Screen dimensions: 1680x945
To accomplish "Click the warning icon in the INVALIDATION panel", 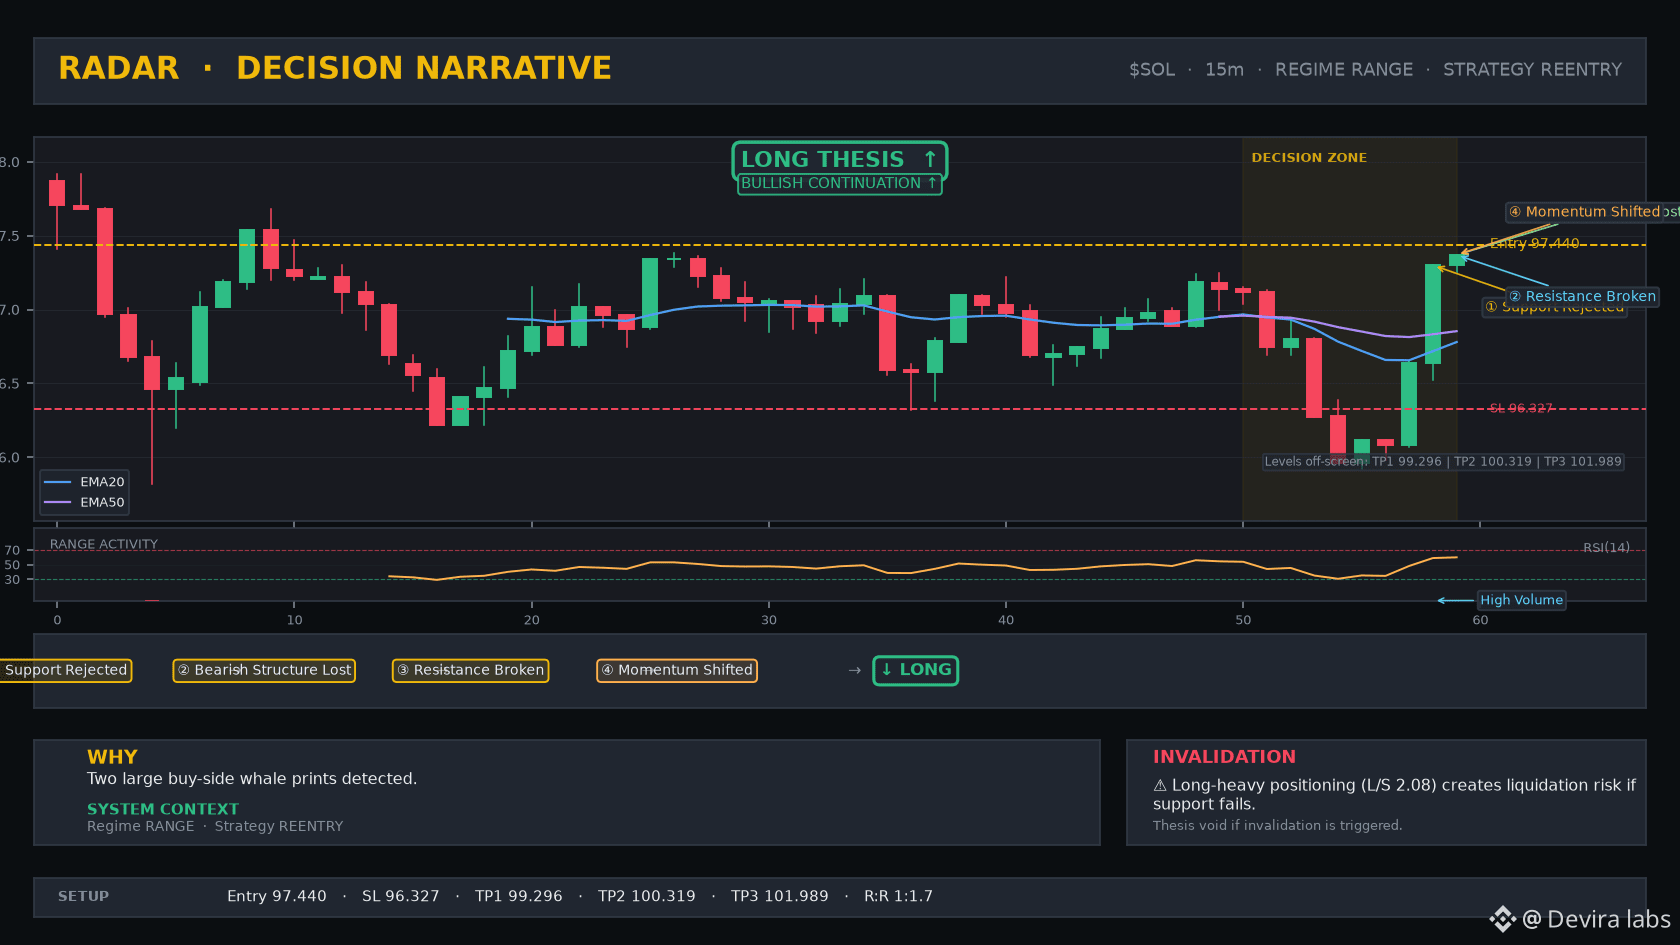I will [x=1160, y=786].
